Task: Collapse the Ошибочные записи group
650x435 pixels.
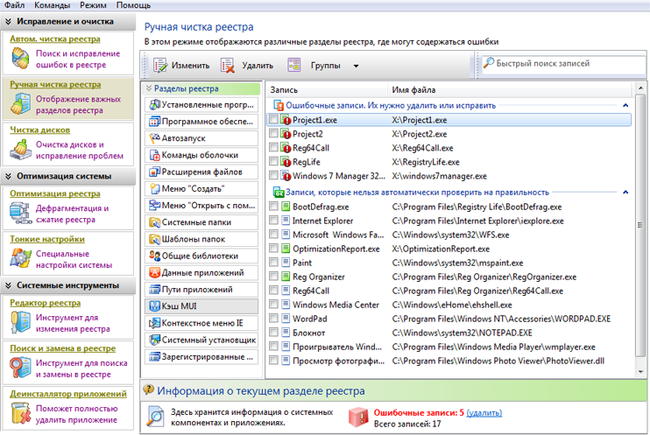Action: [x=625, y=105]
